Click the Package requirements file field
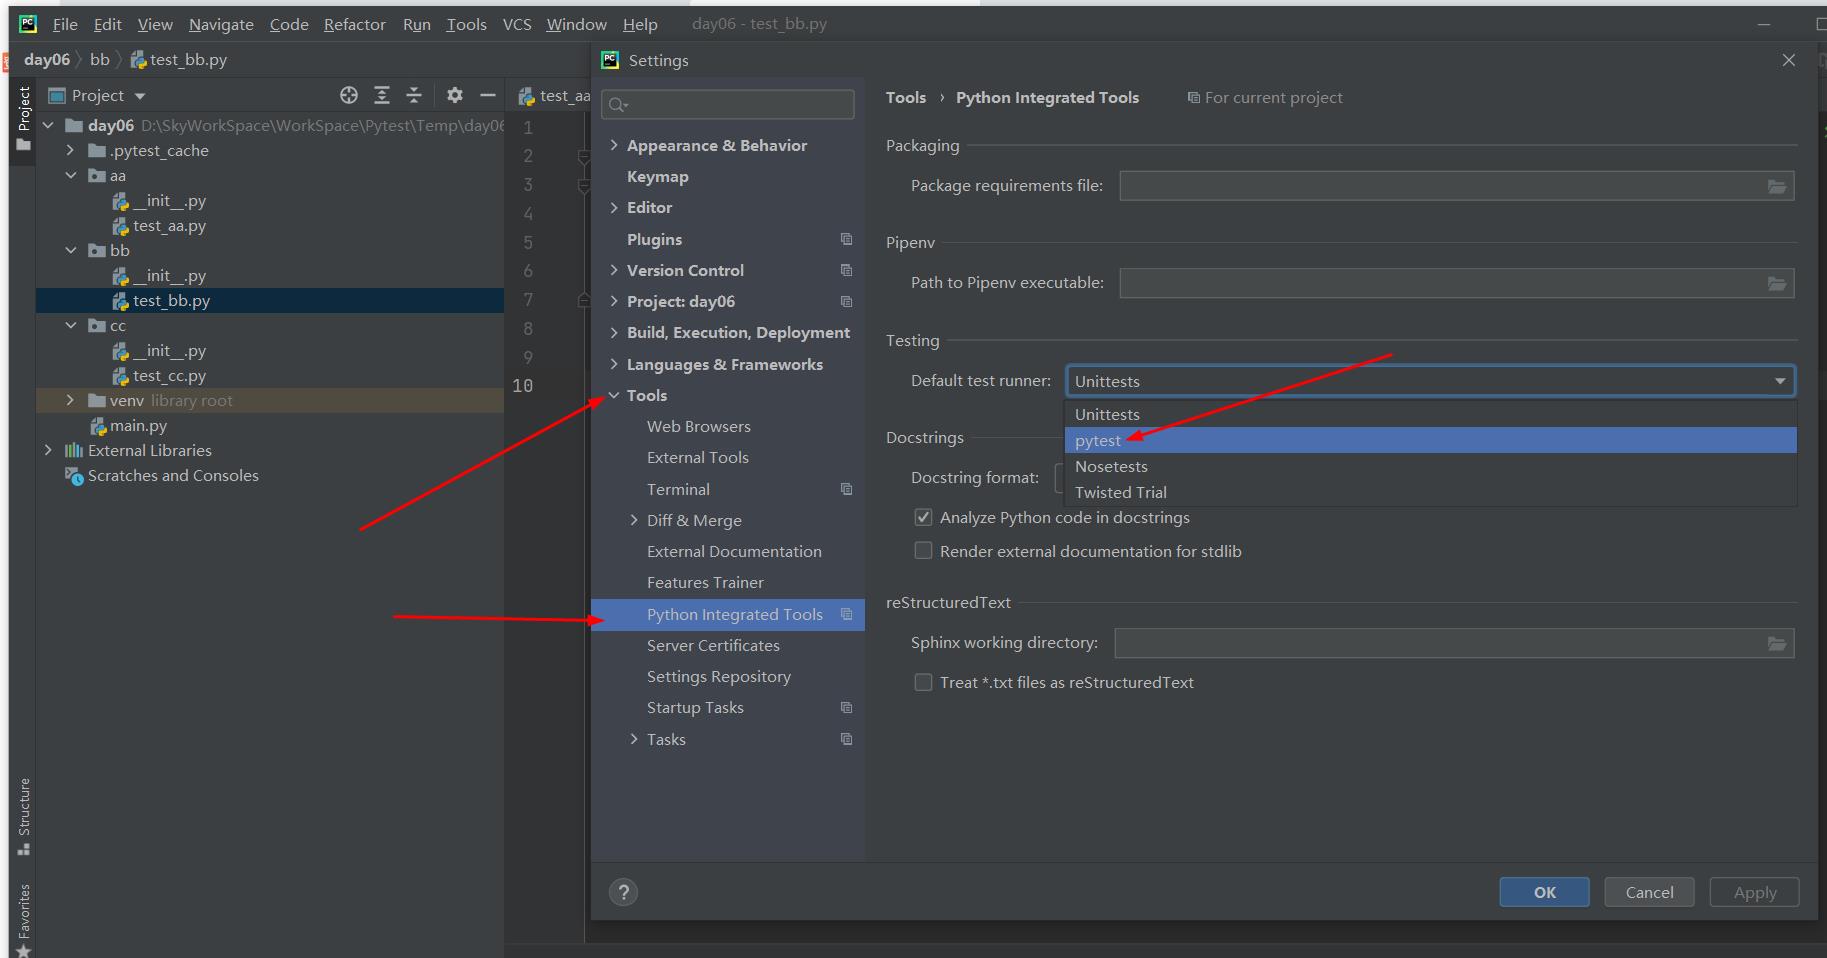Screen dimensions: 1827x958 click(x=1456, y=186)
